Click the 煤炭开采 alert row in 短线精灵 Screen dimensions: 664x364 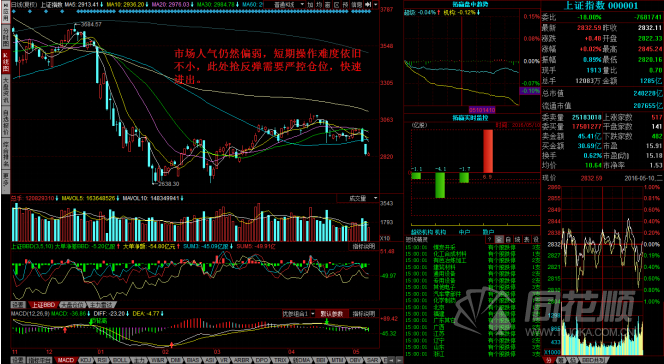pyautogui.click(x=473, y=247)
